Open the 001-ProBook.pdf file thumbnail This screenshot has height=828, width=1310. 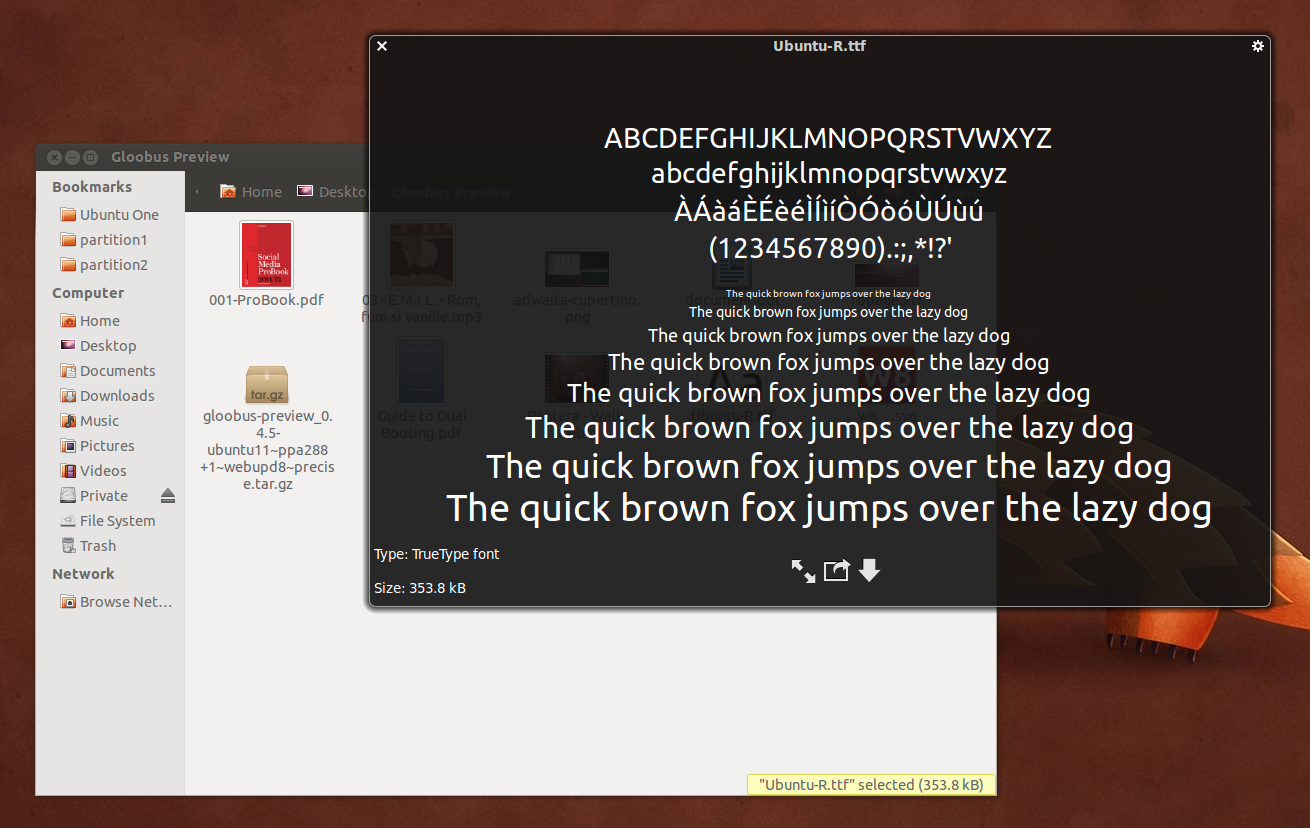pos(266,255)
